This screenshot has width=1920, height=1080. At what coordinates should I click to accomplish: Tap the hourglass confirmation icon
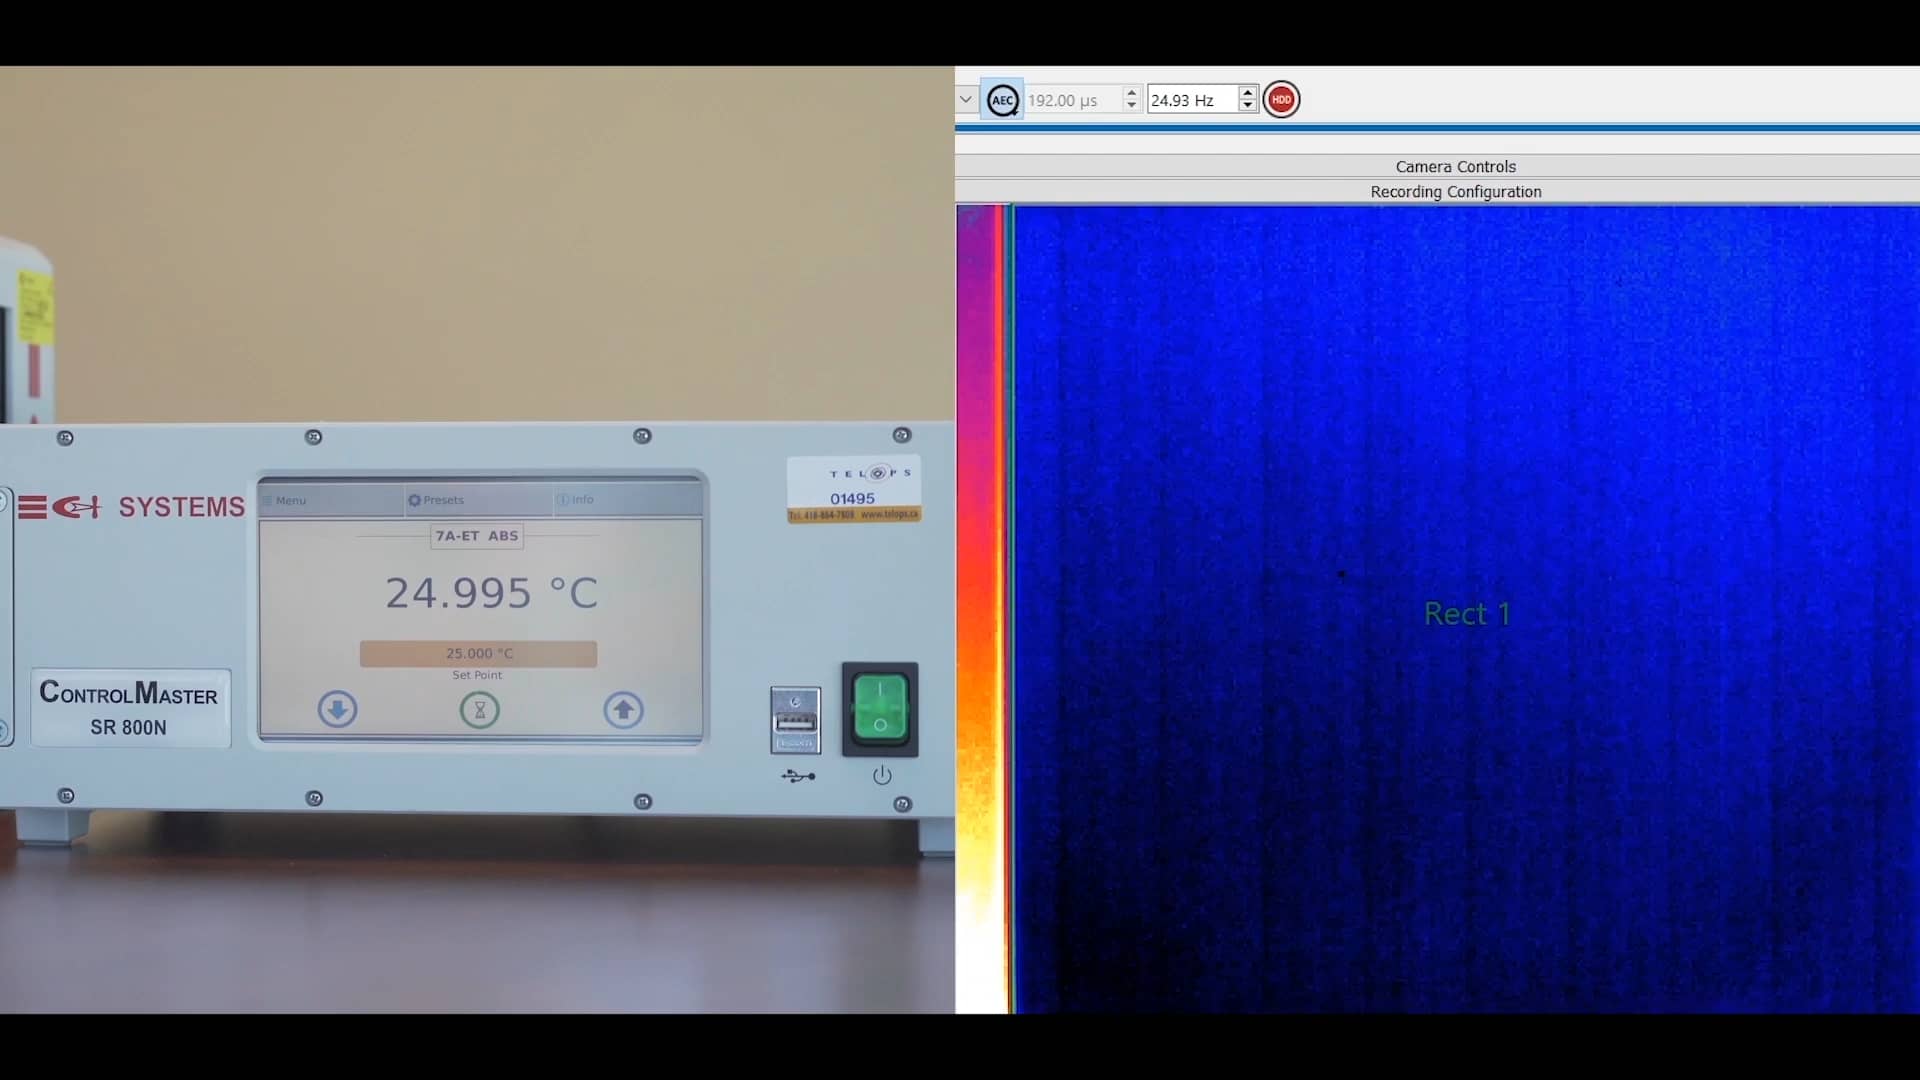point(479,710)
